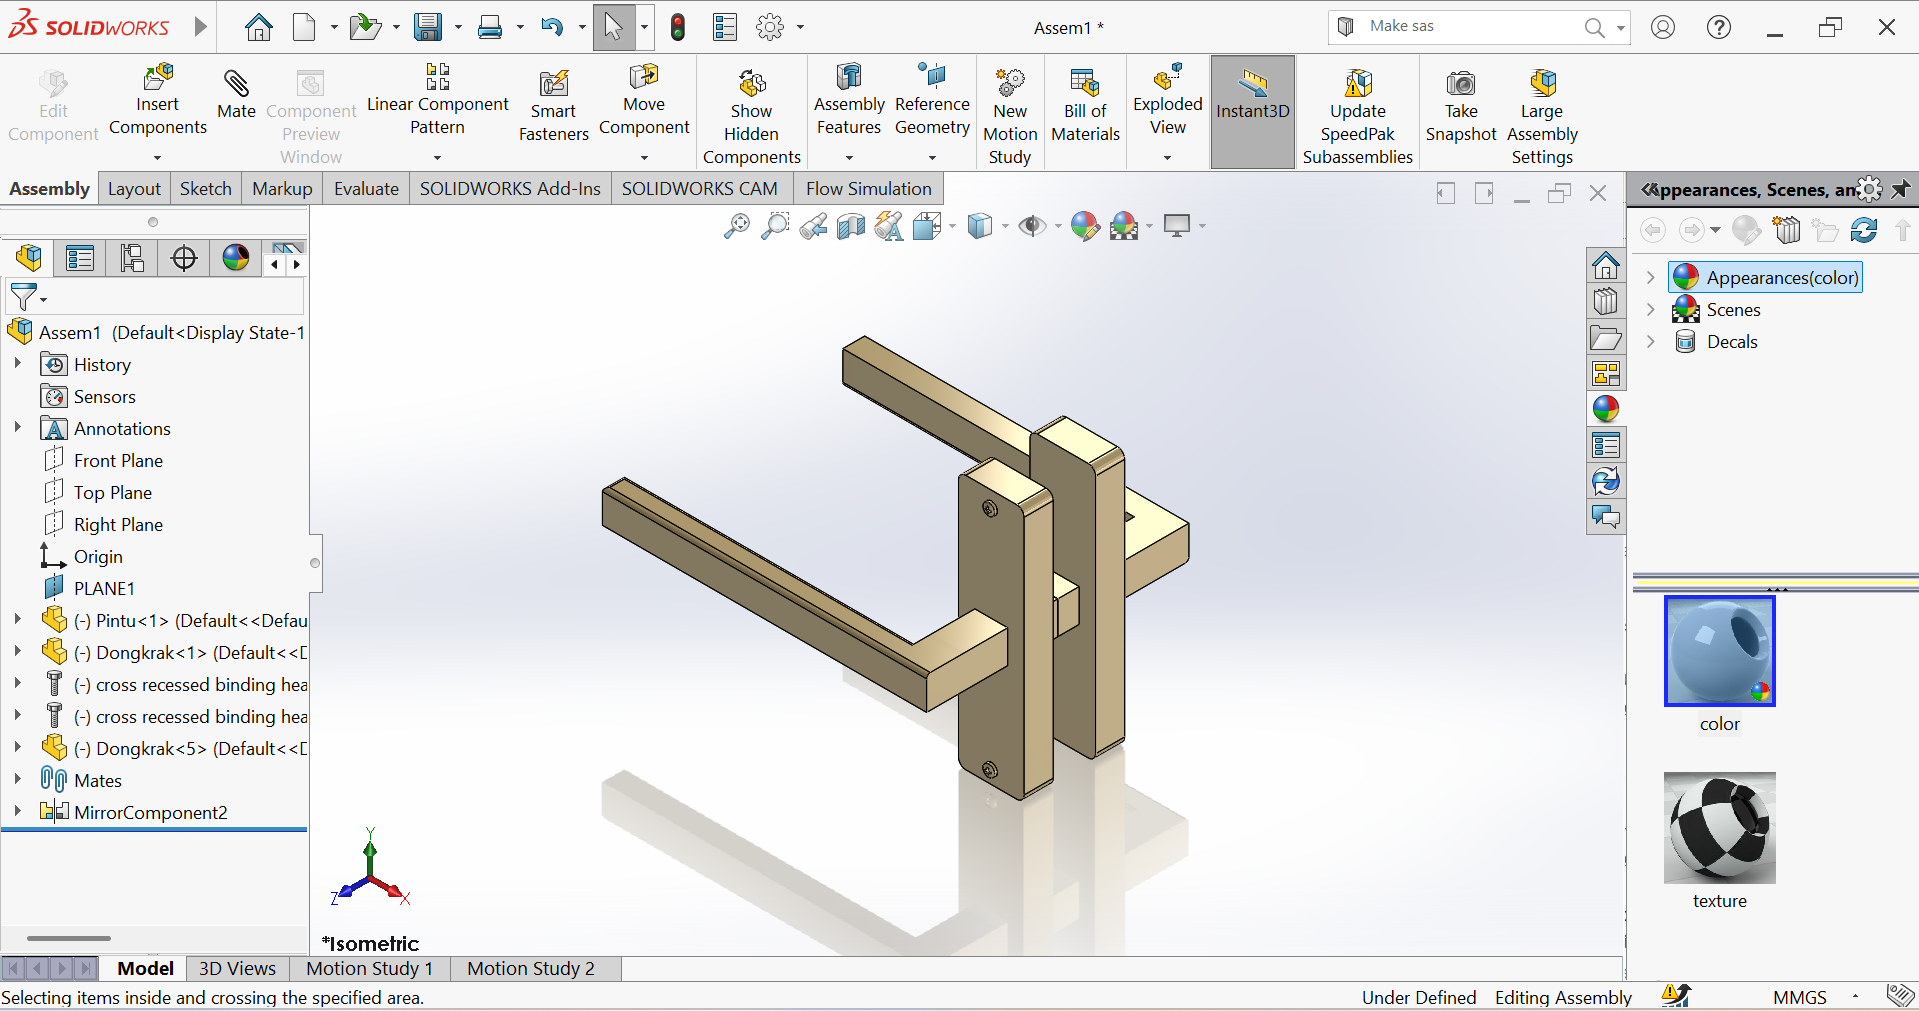Switch to the Layout tab

[134, 189]
